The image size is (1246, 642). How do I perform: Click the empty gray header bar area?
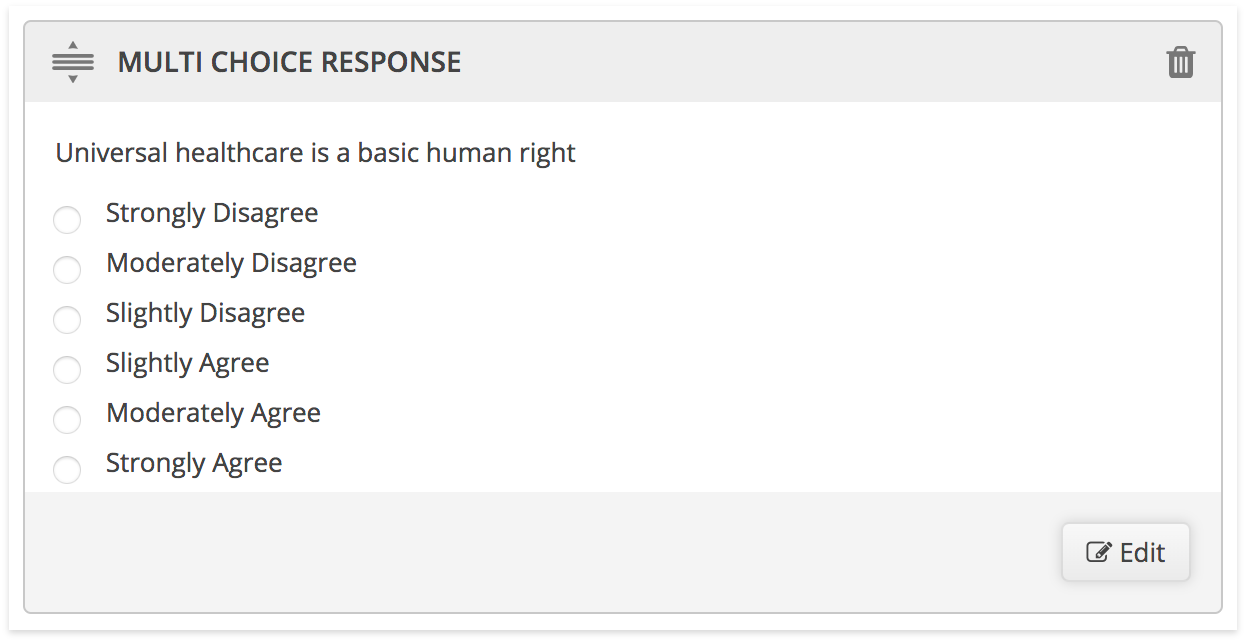(x=810, y=62)
